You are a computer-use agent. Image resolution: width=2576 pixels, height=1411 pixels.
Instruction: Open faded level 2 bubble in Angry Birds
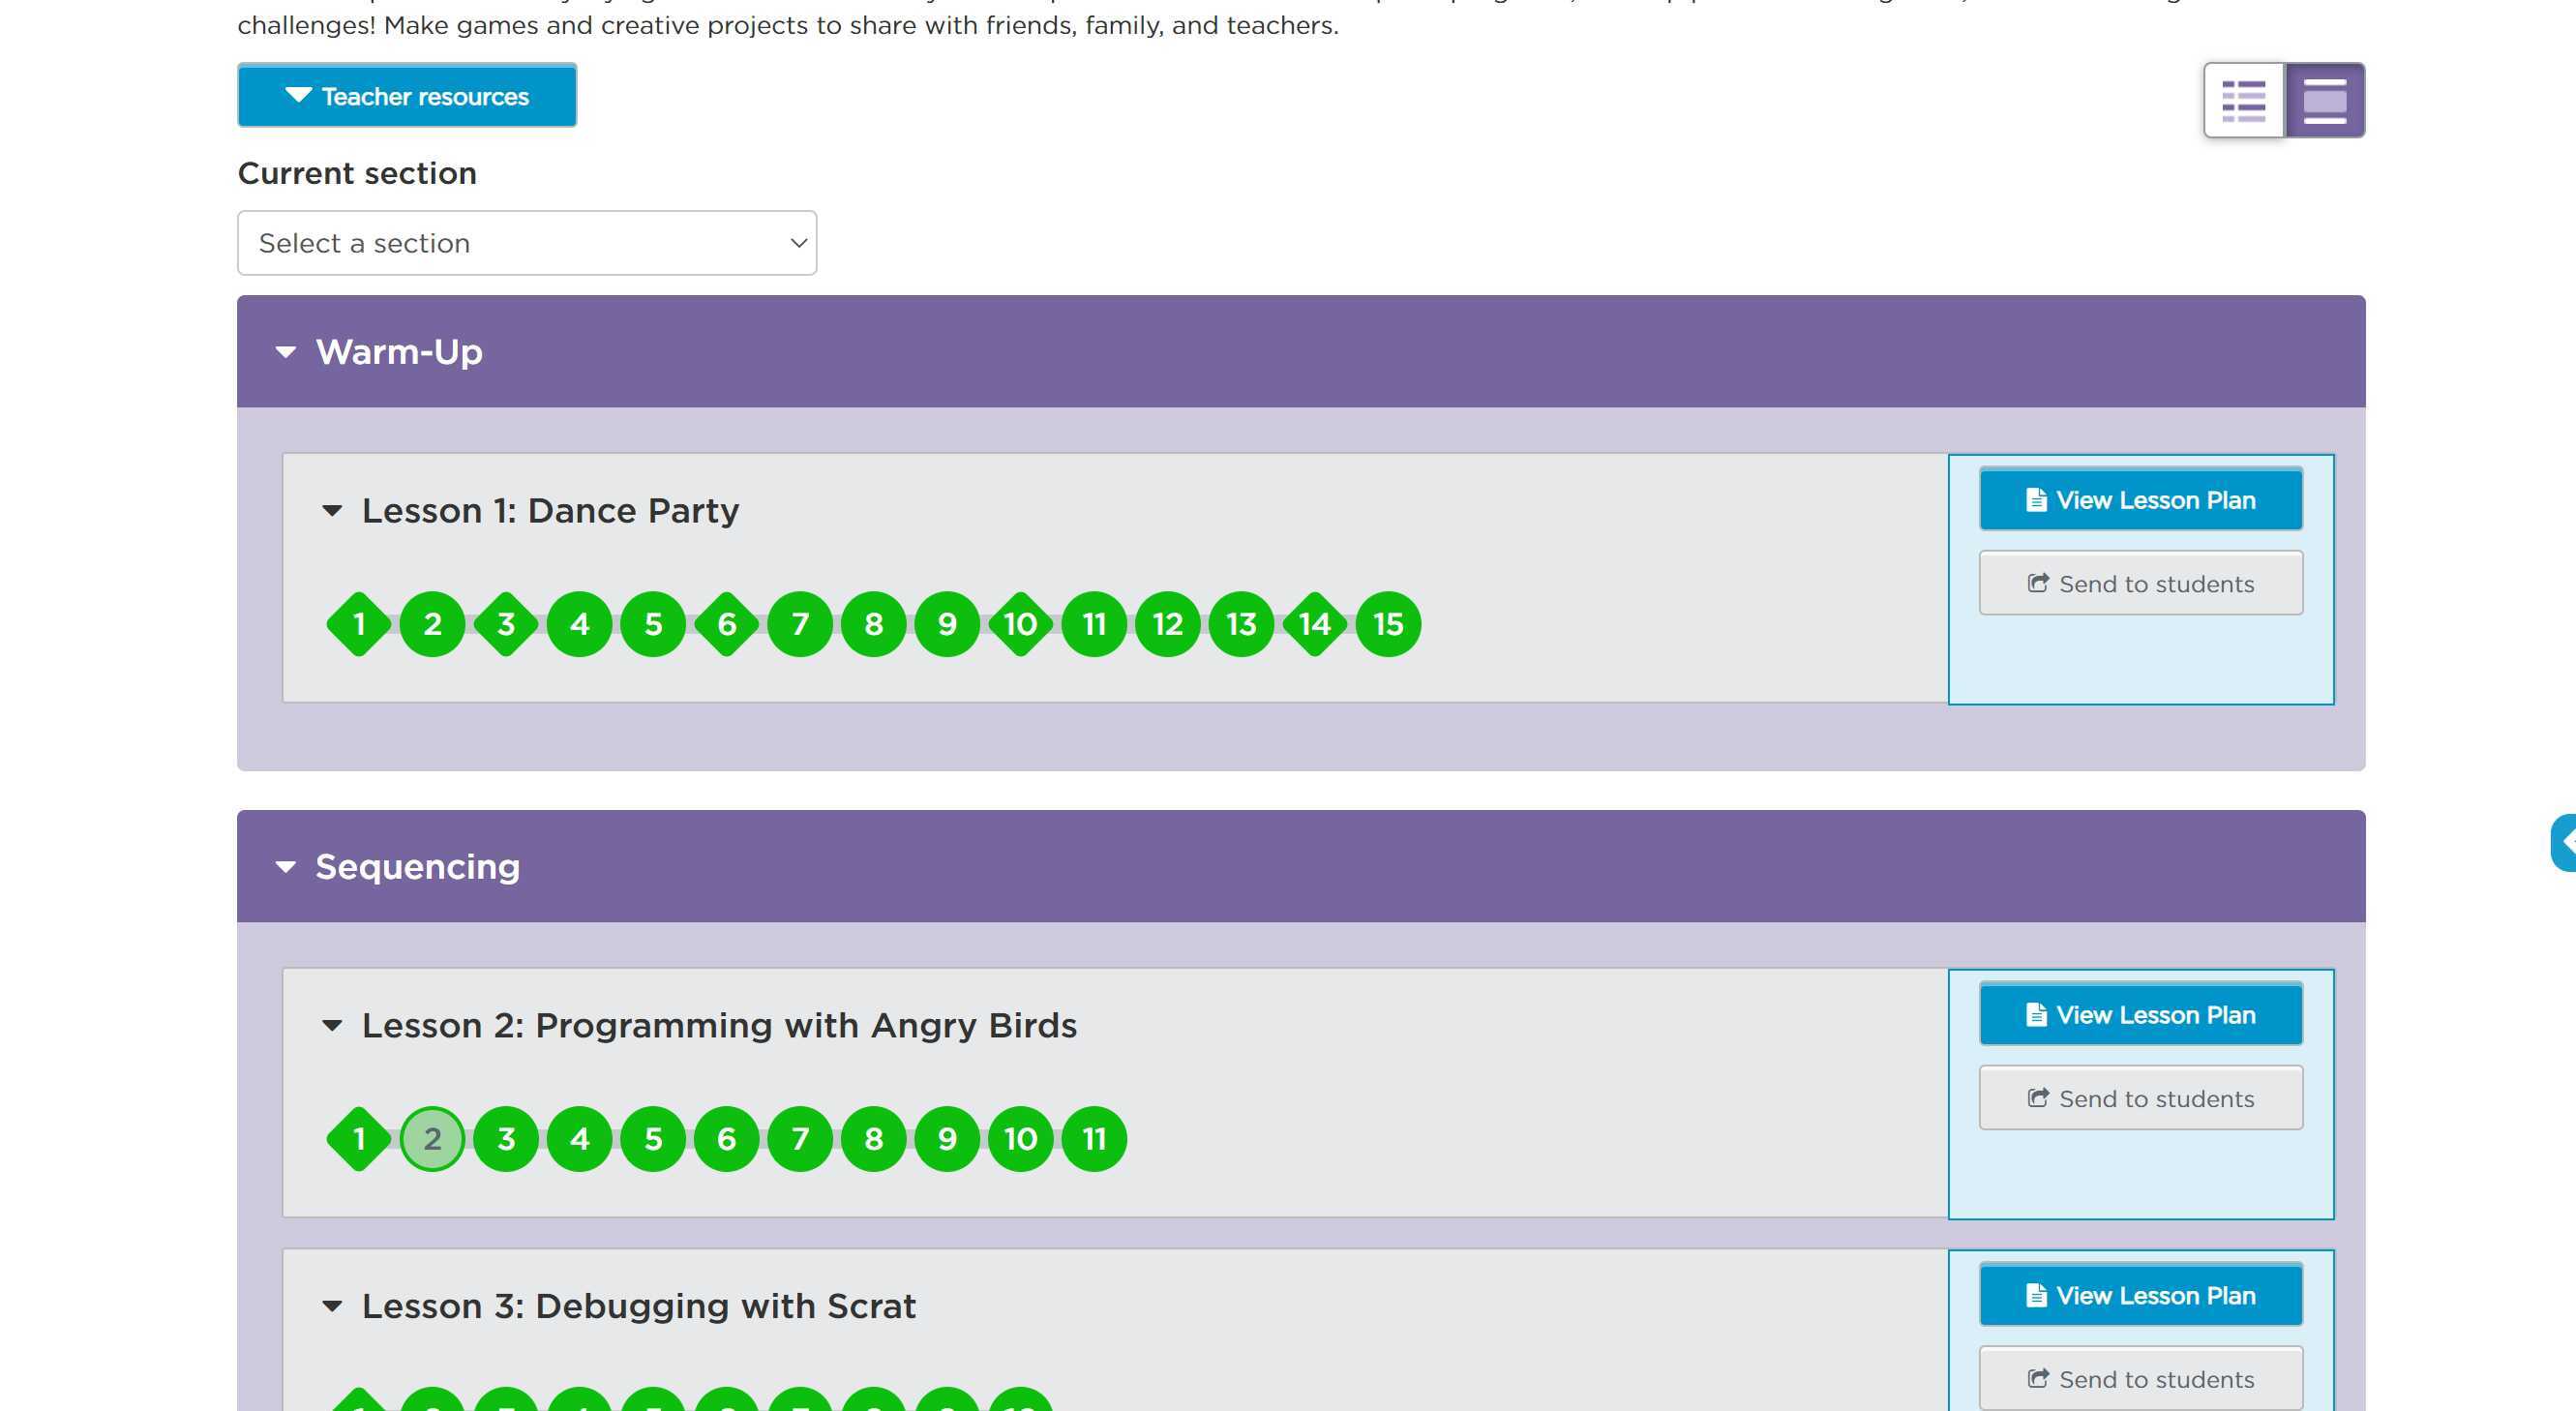tap(432, 1138)
